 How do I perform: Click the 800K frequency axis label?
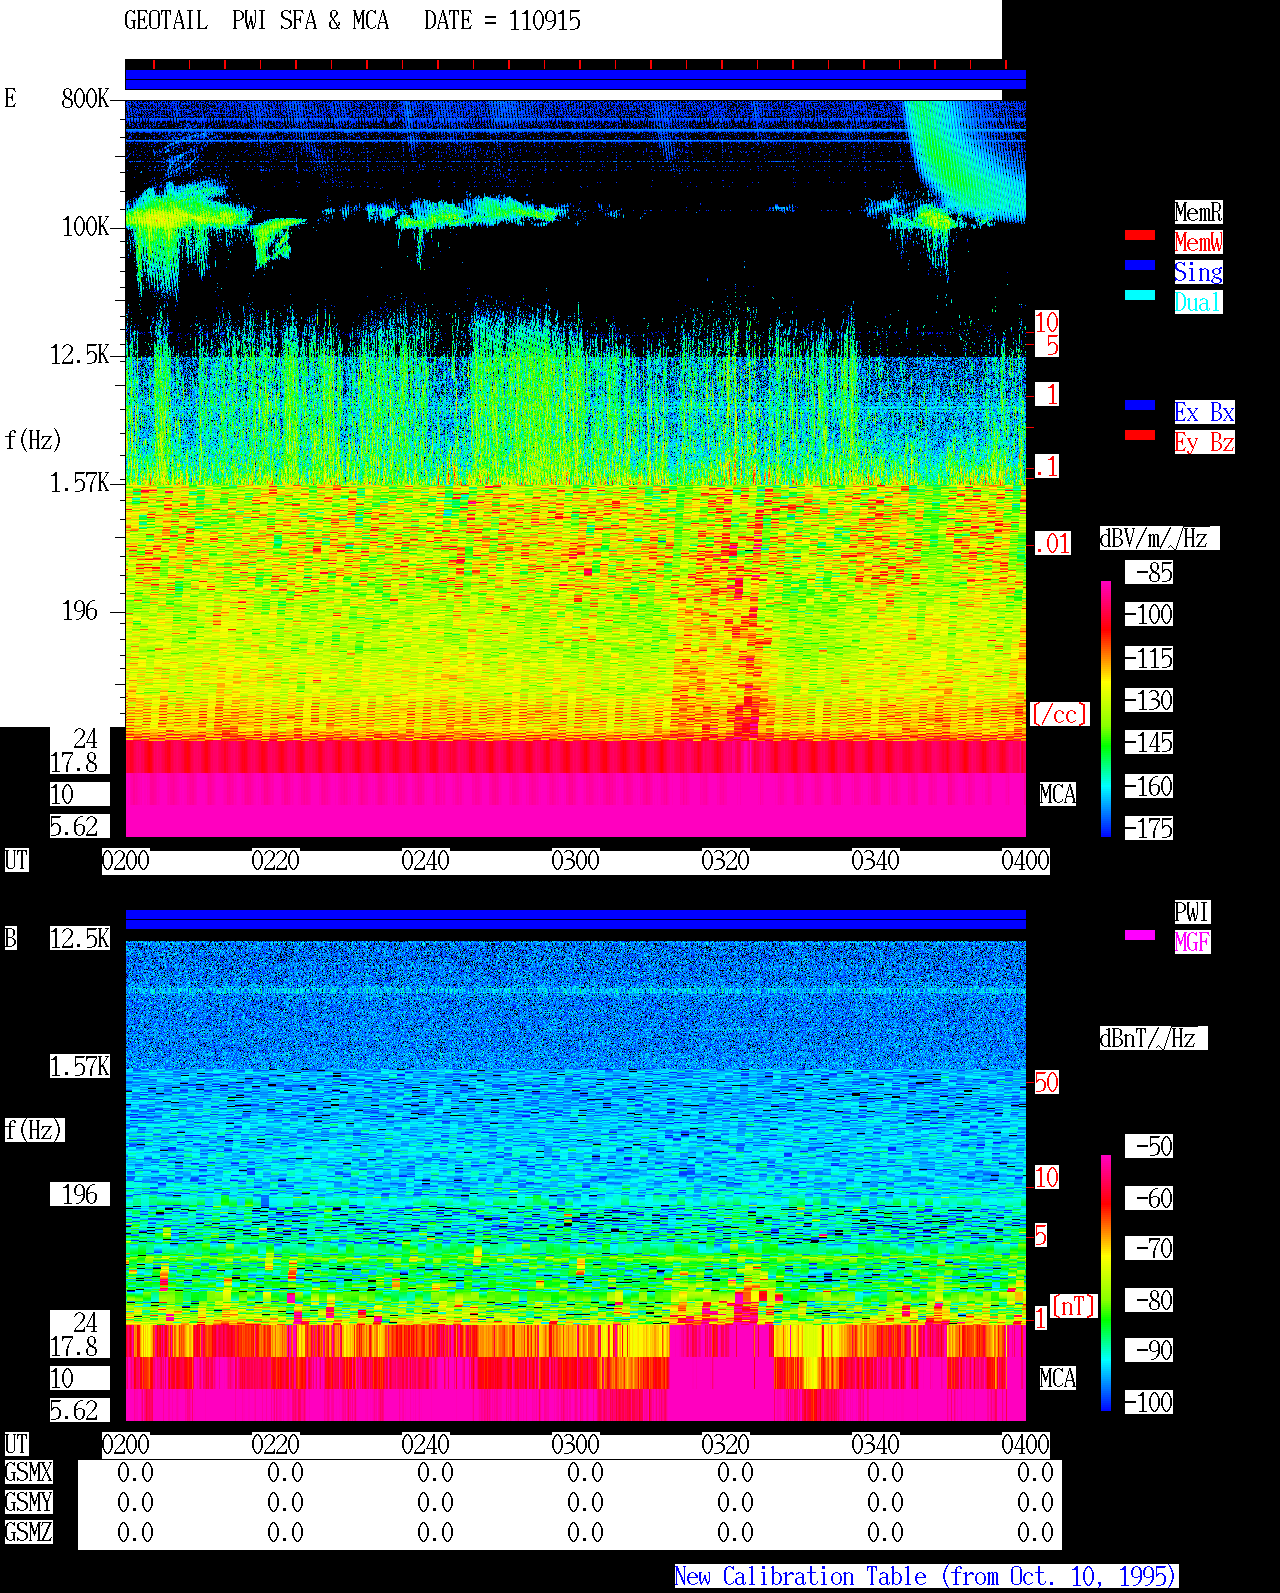click(x=85, y=99)
